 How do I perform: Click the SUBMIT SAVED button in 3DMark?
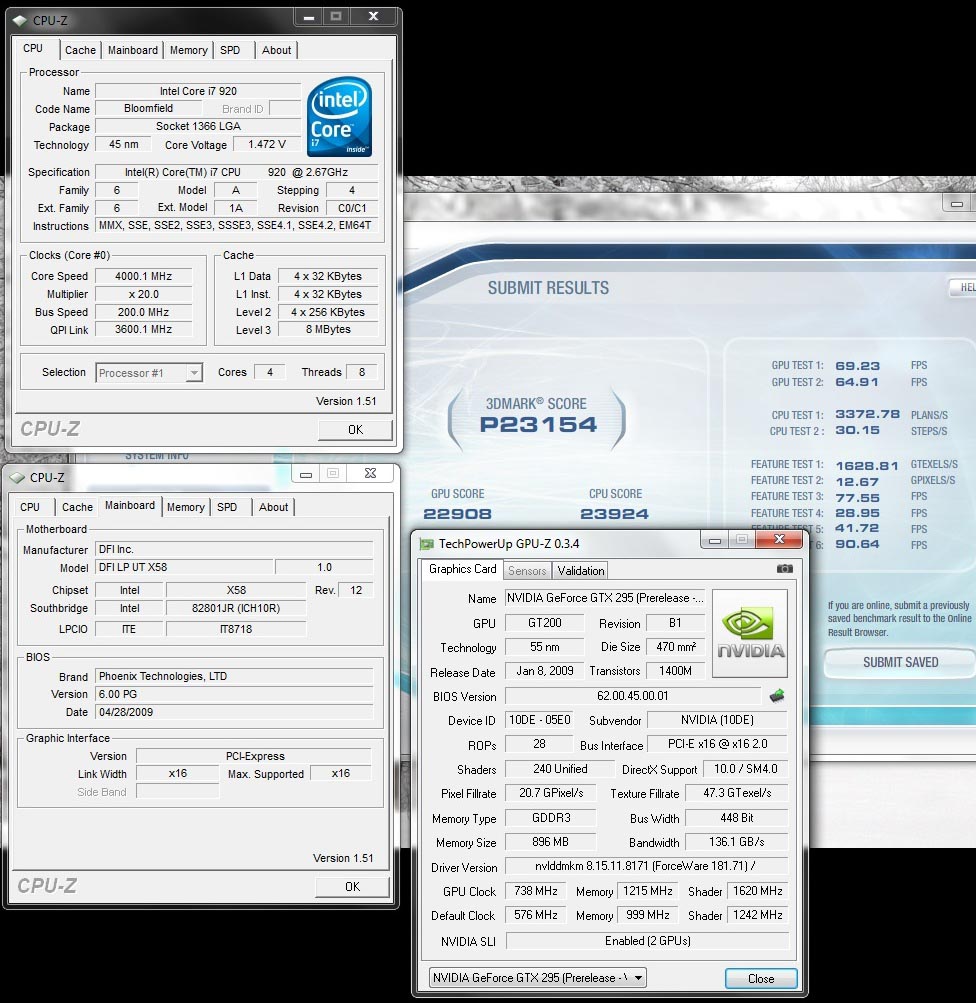(x=901, y=663)
